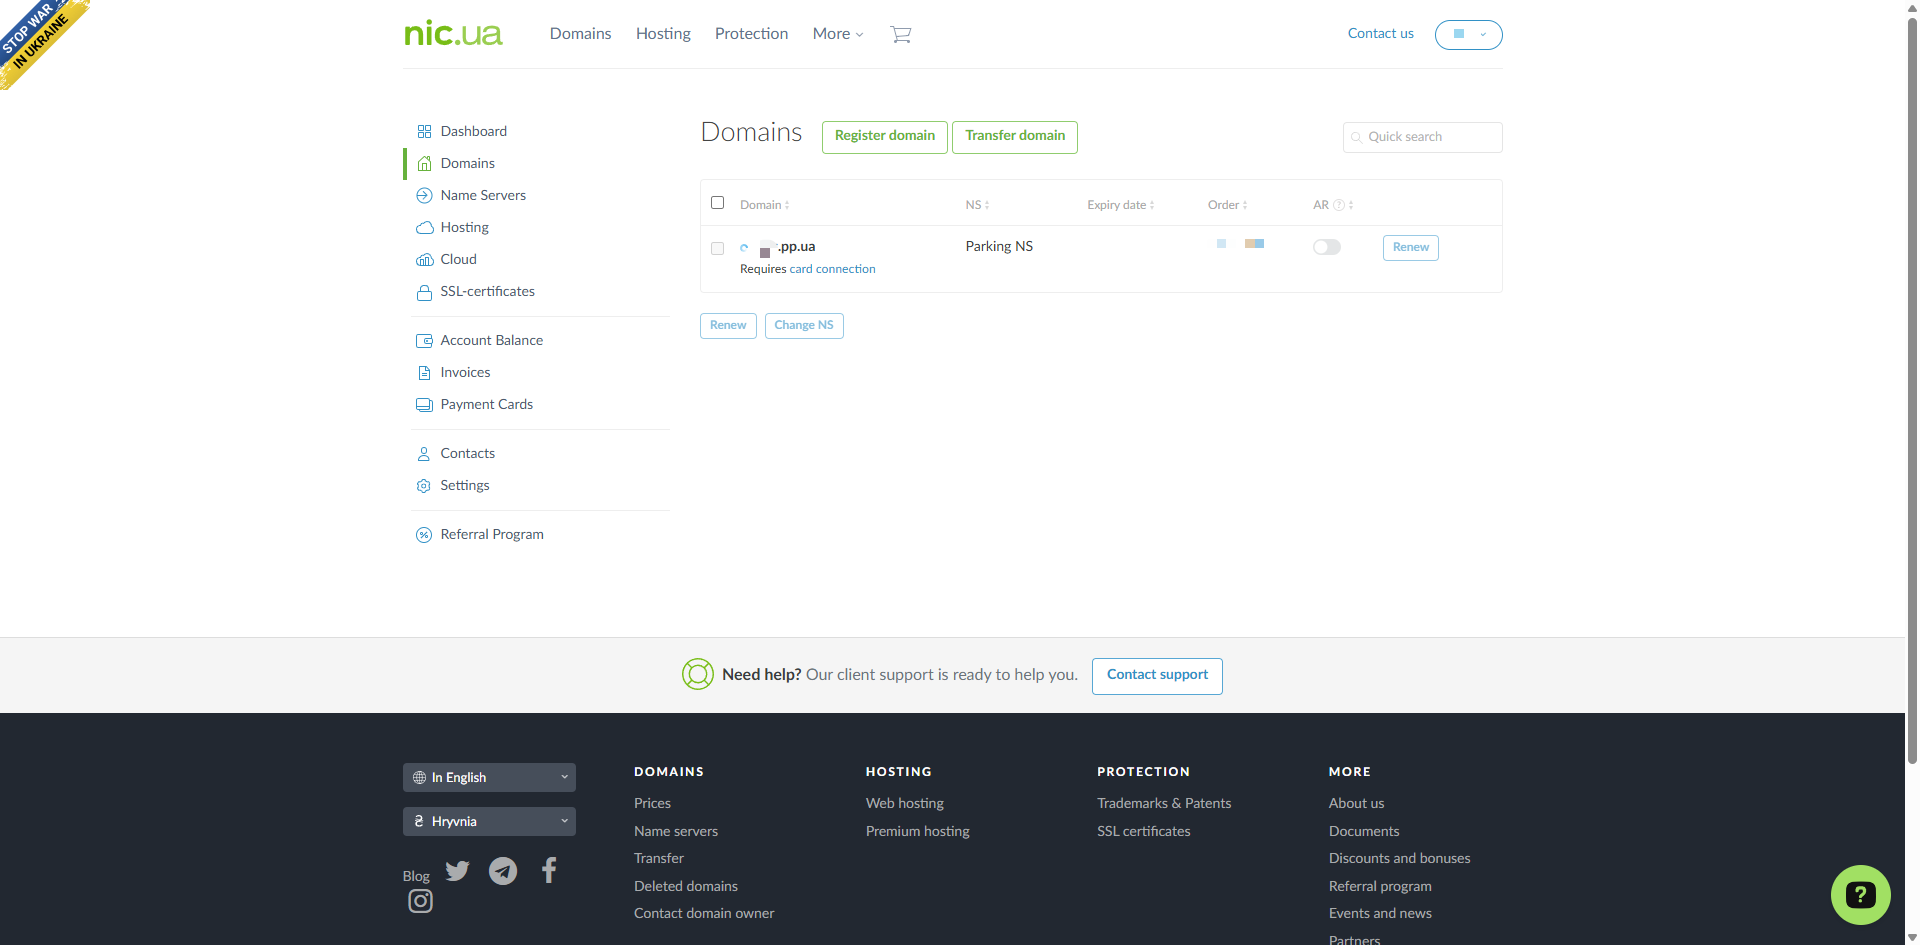Screen dimensions: 1920x945
Task: Tick the checkbox next to pp.ua domain
Action: (x=717, y=248)
